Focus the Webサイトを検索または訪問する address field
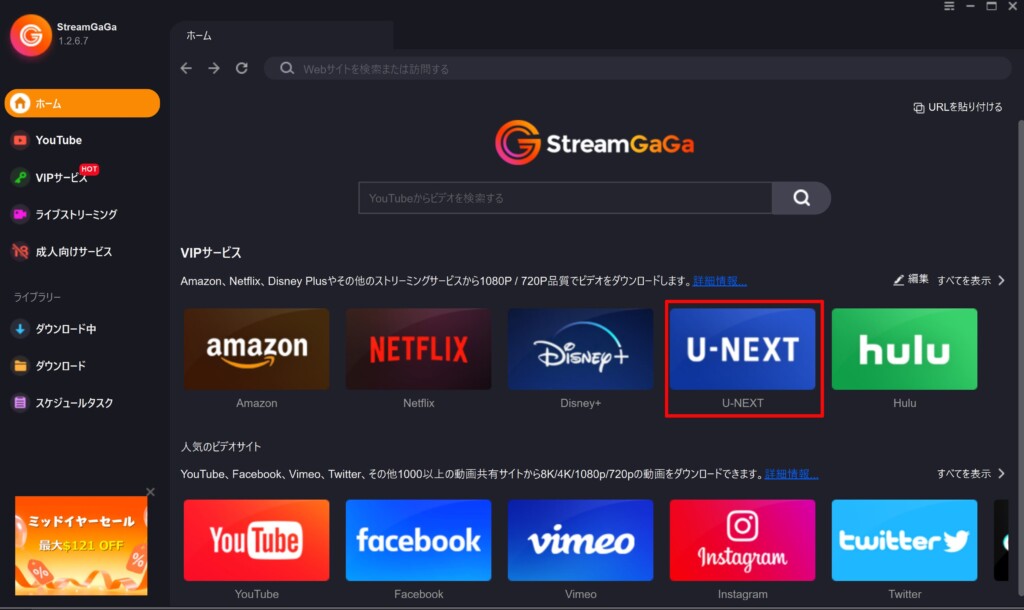The image size is (1024, 610). point(637,69)
